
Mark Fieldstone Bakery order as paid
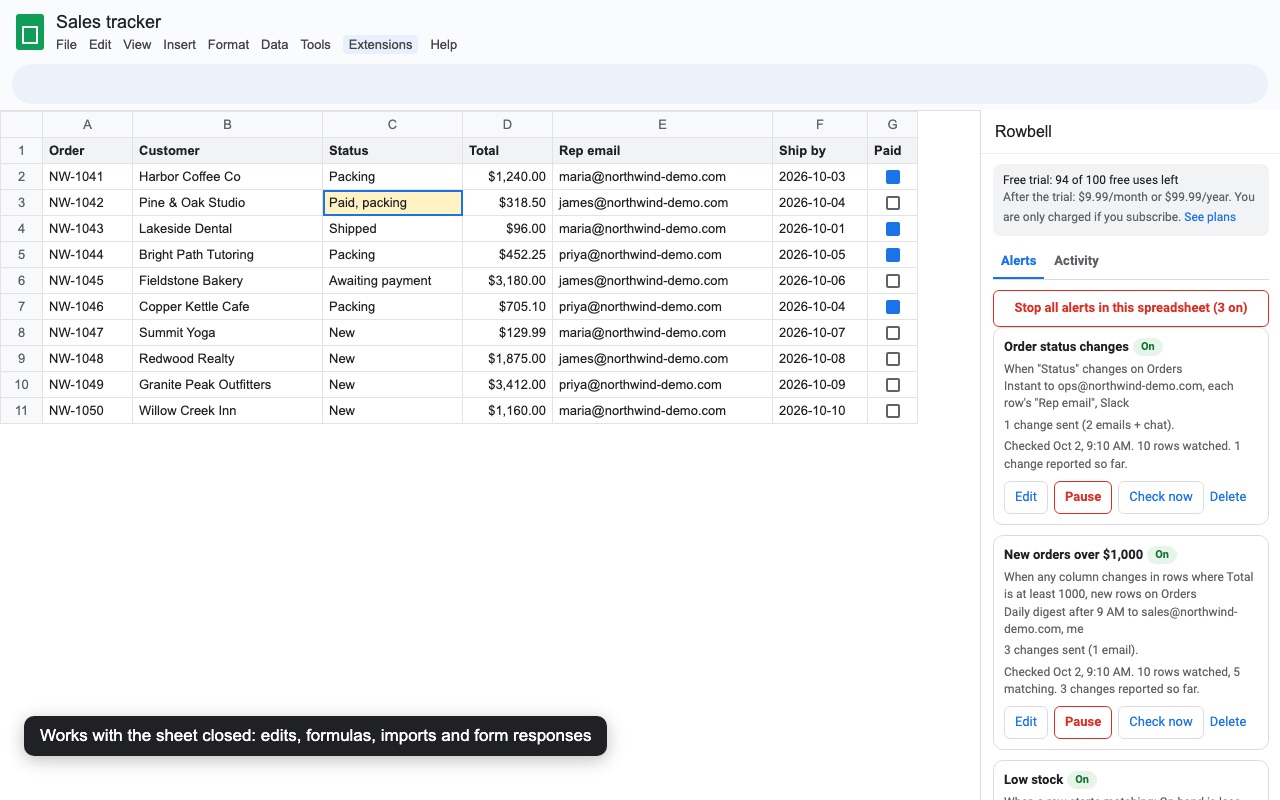coord(893,281)
